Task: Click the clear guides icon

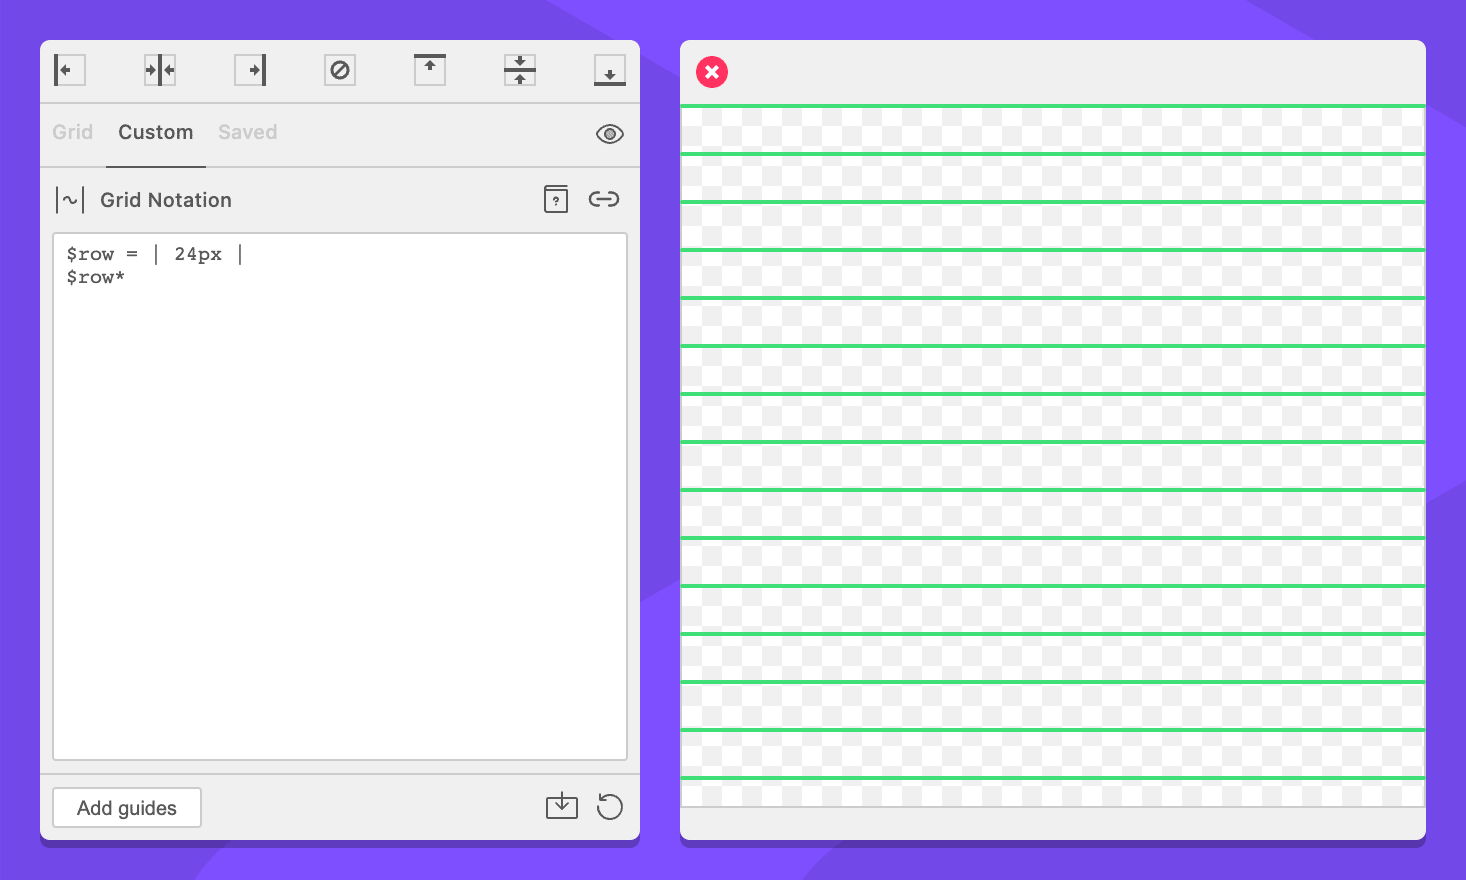Action: [x=340, y=70]
